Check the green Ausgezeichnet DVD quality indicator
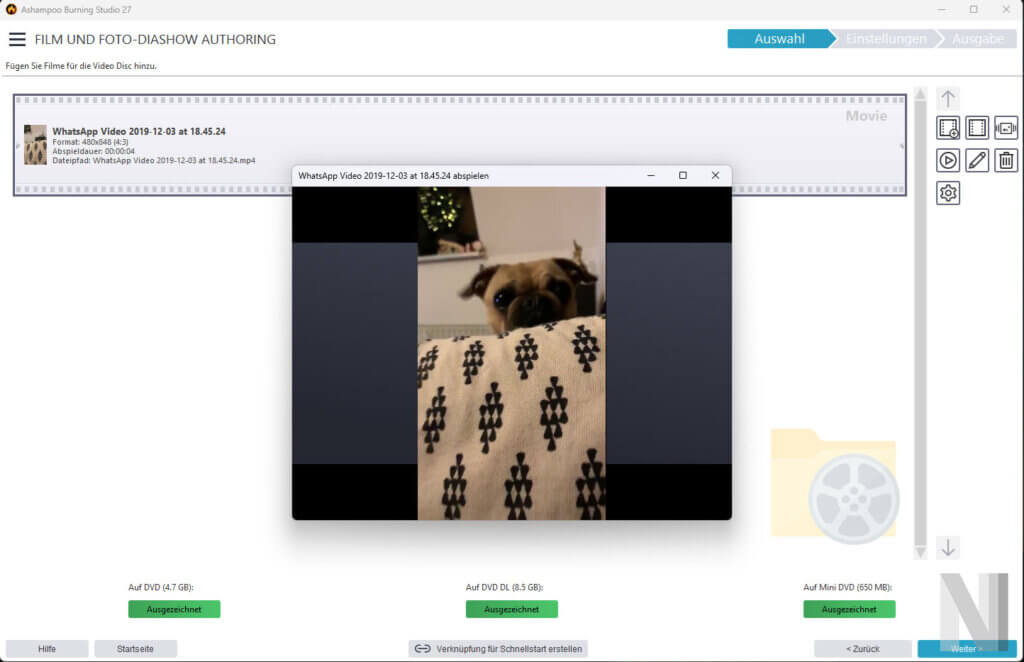 click(172, 609)
